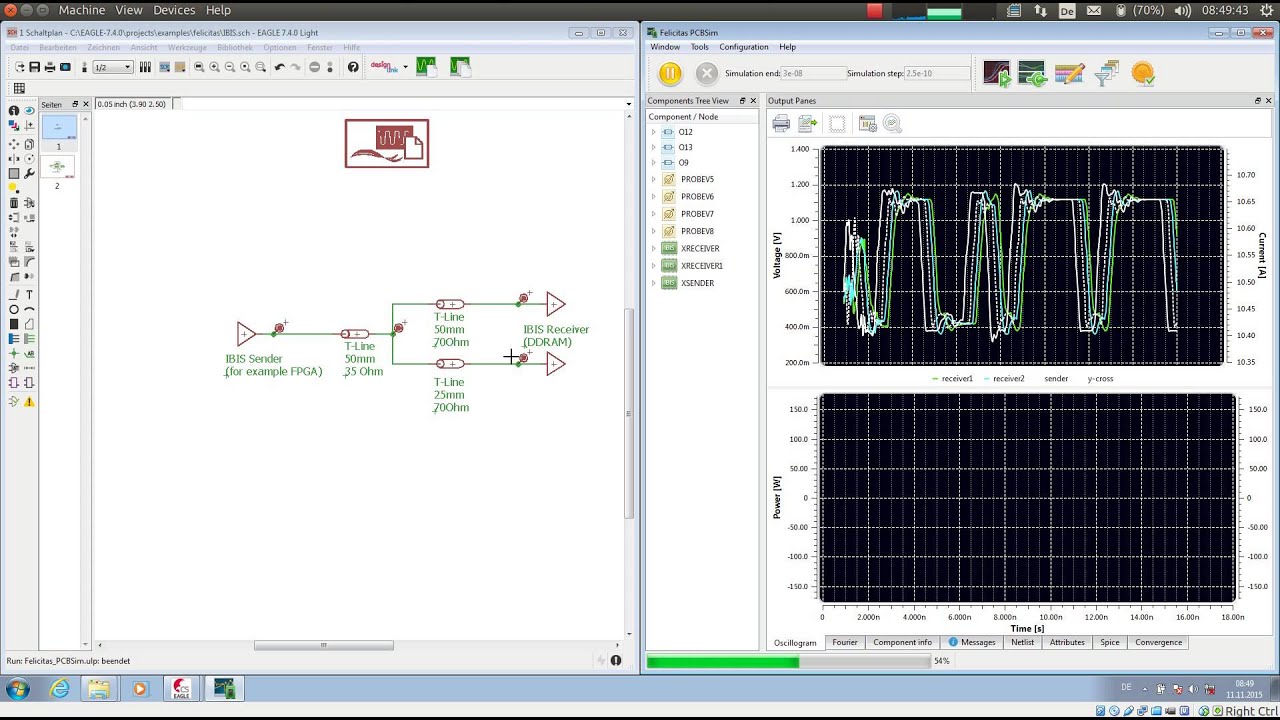Switch to the Spice tab

pyautogui.click(x=1110, y=642)
